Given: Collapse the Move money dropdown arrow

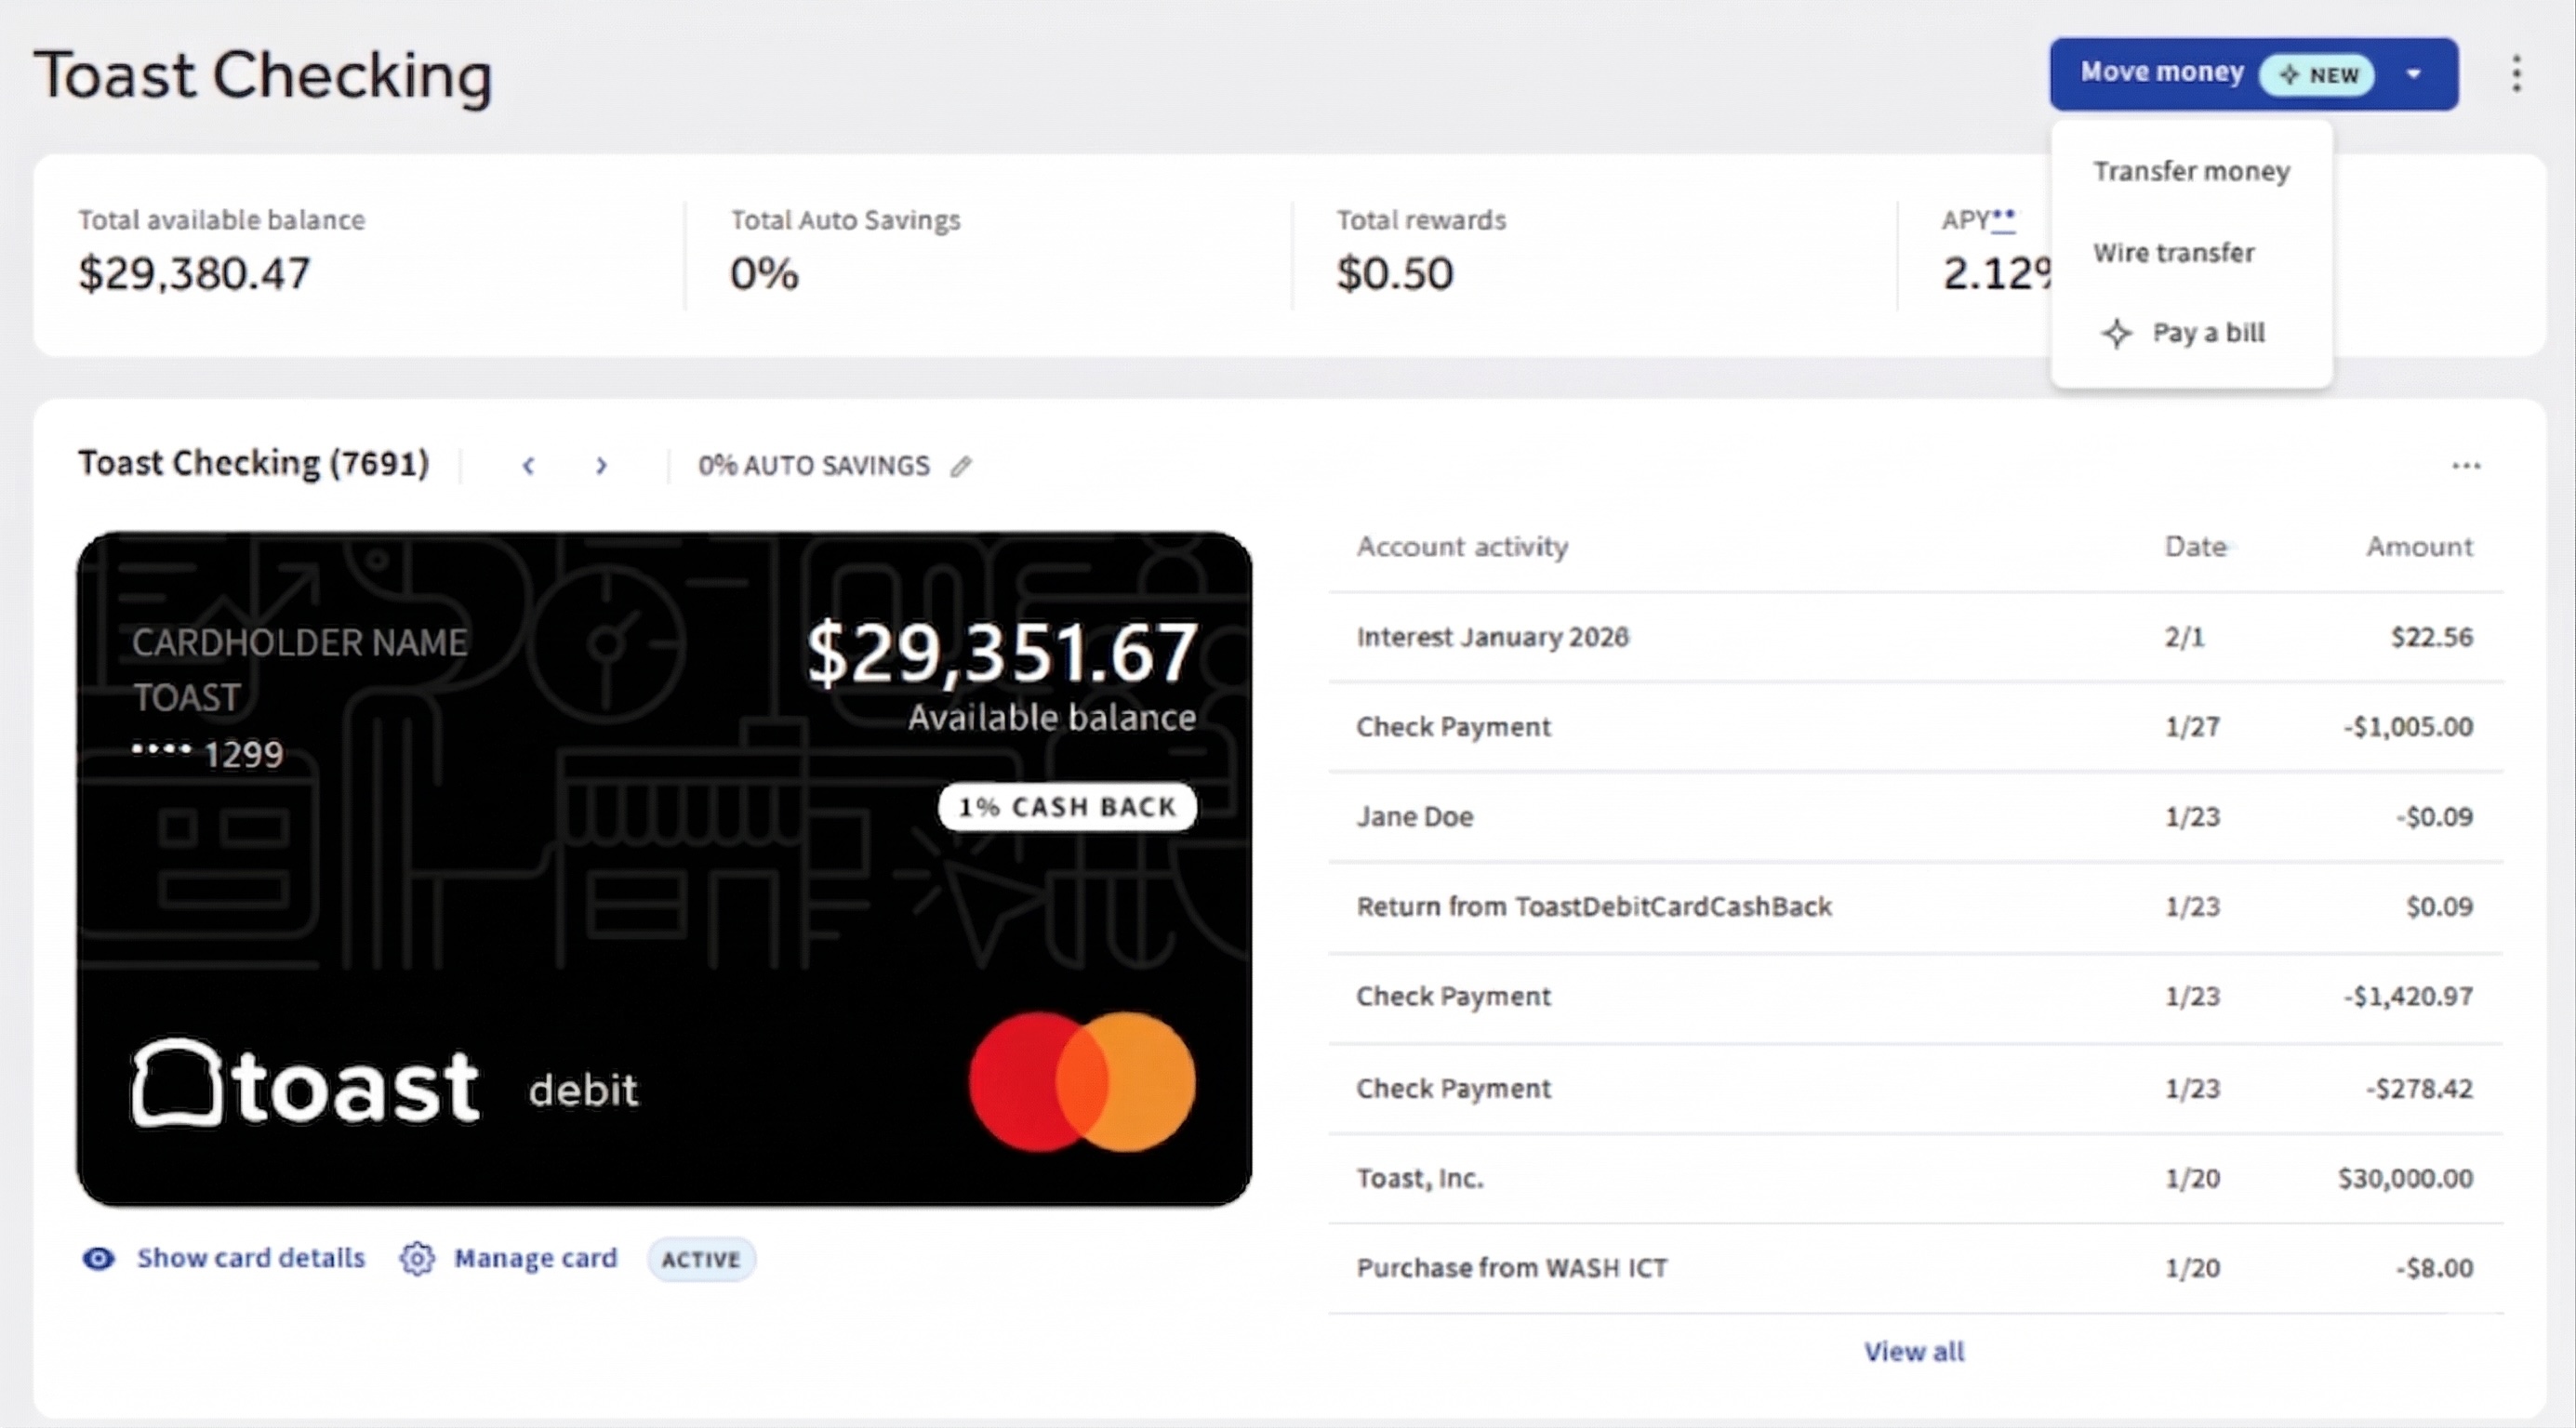Looking at the screenshot, I should (x=2414, y=74).
